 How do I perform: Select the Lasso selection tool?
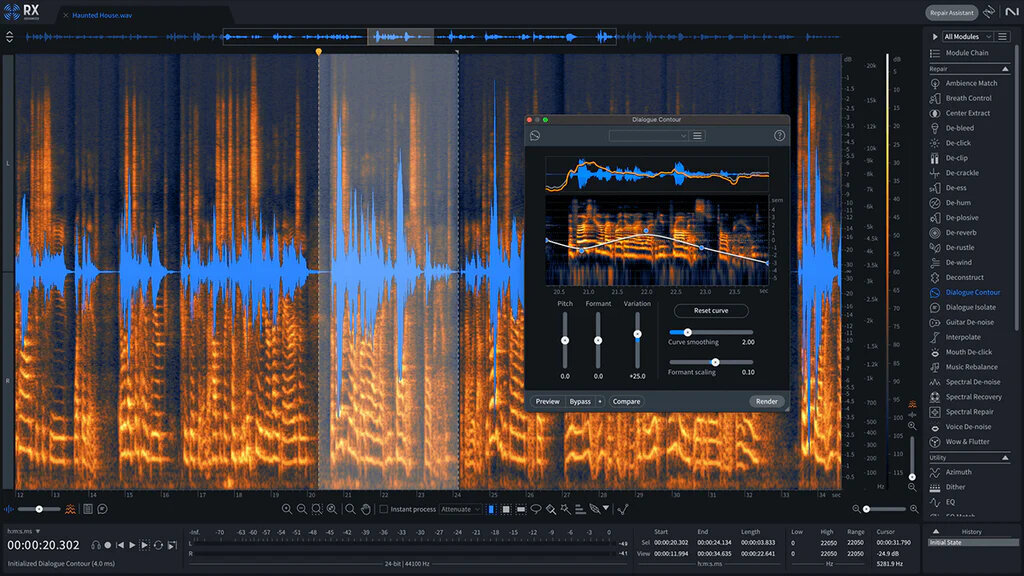535,507
